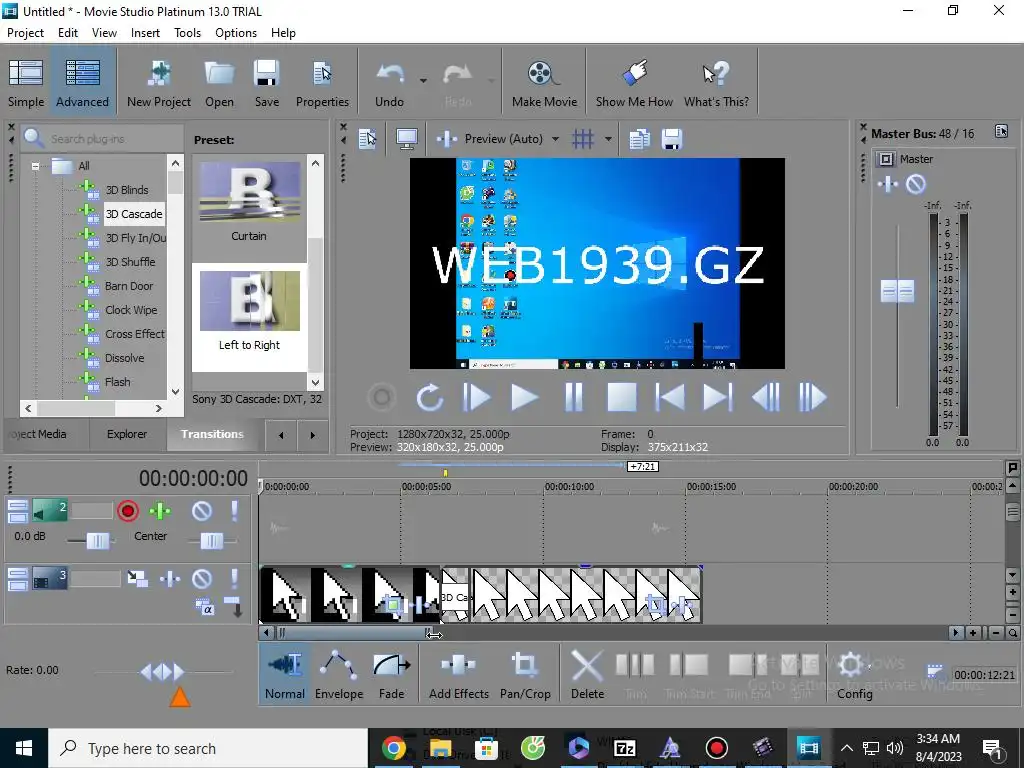Select the Envelope edit tool
The image size is (1024, 768).
pos(338,675)
